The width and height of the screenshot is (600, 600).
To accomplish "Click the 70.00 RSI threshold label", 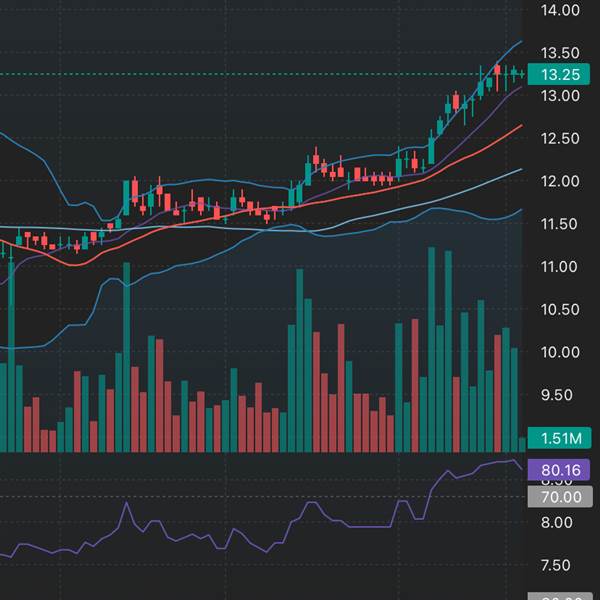I will coord(560,497).
